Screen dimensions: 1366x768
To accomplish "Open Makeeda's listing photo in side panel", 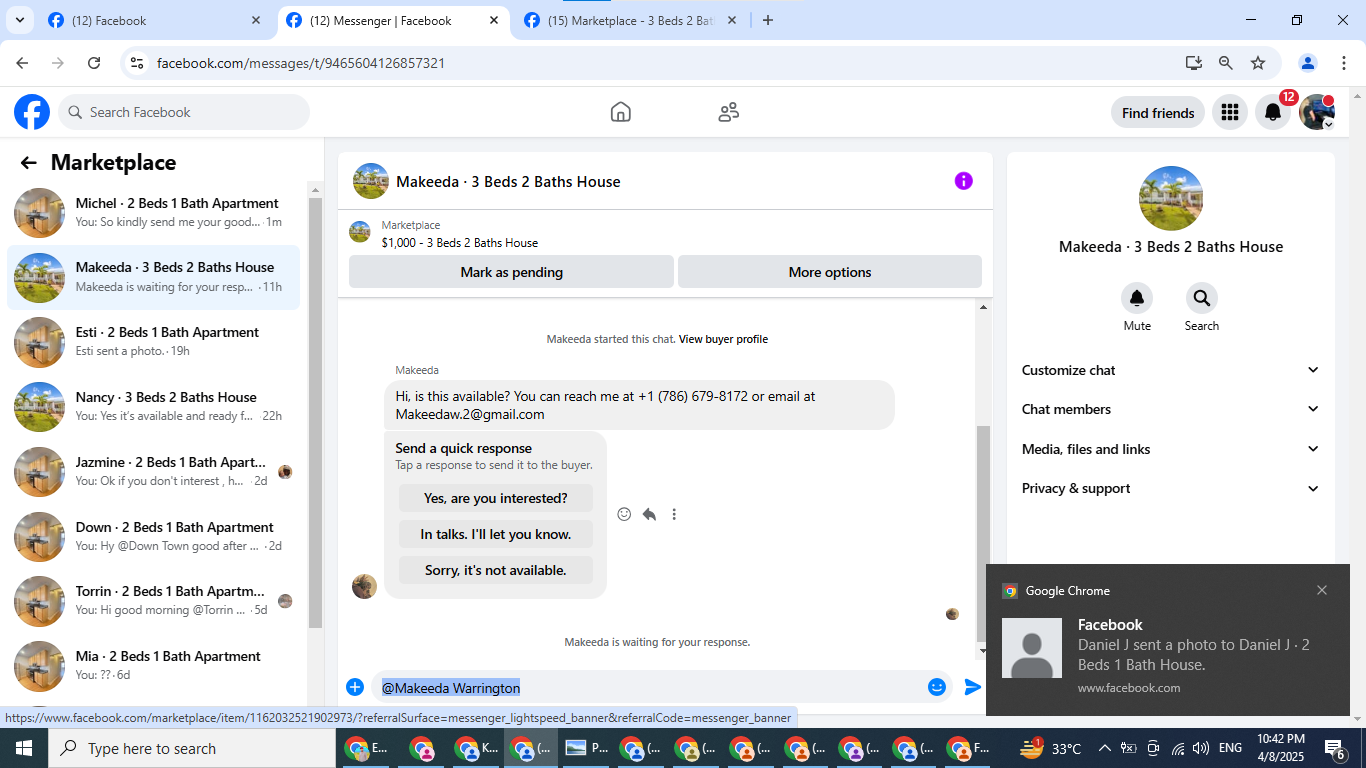I will click(1171, 198).
